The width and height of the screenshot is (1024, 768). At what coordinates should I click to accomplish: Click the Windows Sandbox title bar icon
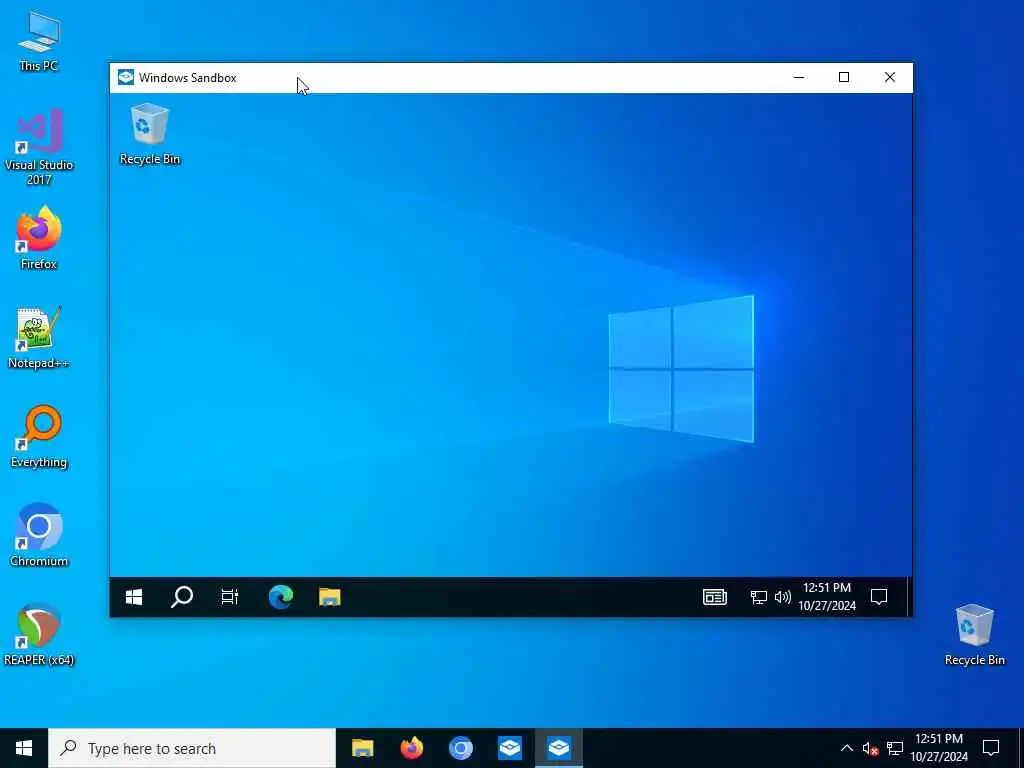[126, 77]
